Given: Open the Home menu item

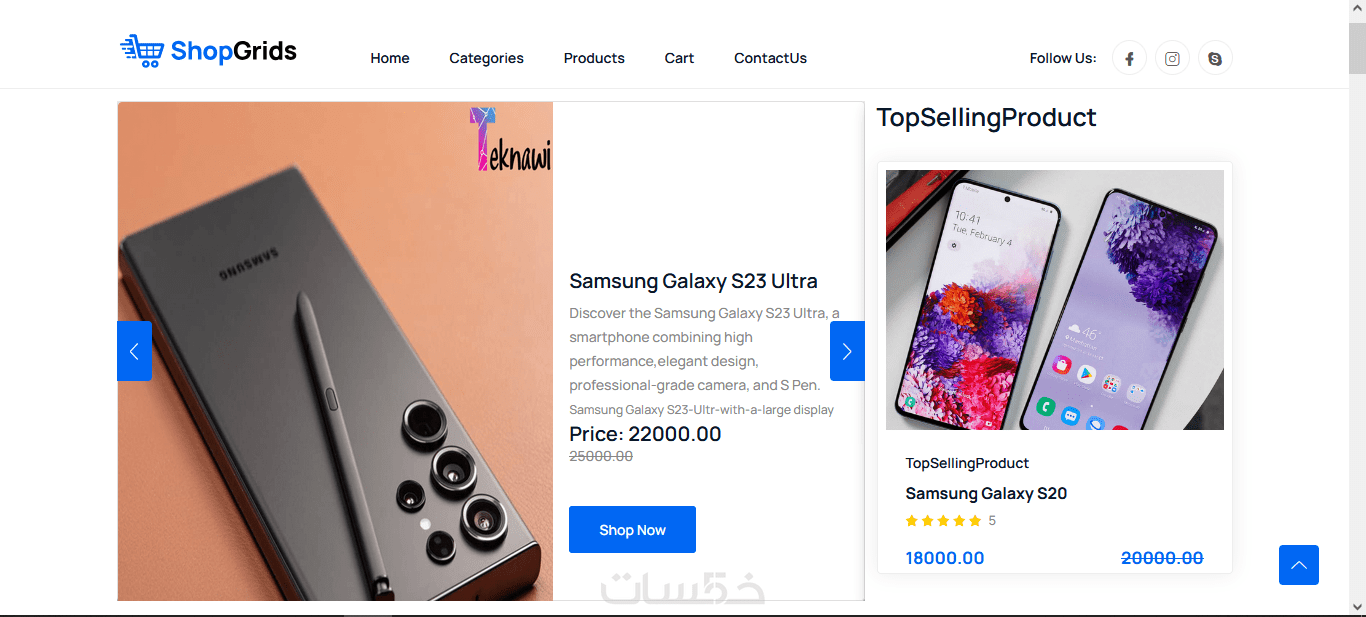Looking at the screenshot, I should [x=390, y=58].
